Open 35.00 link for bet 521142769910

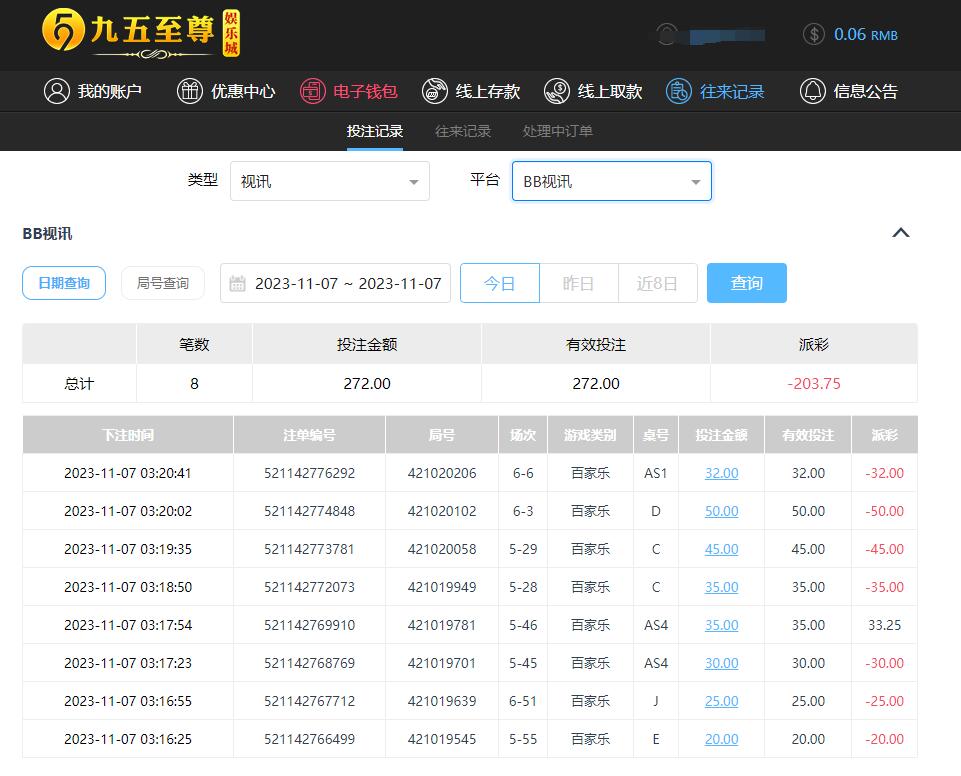(x=721, y=625)
